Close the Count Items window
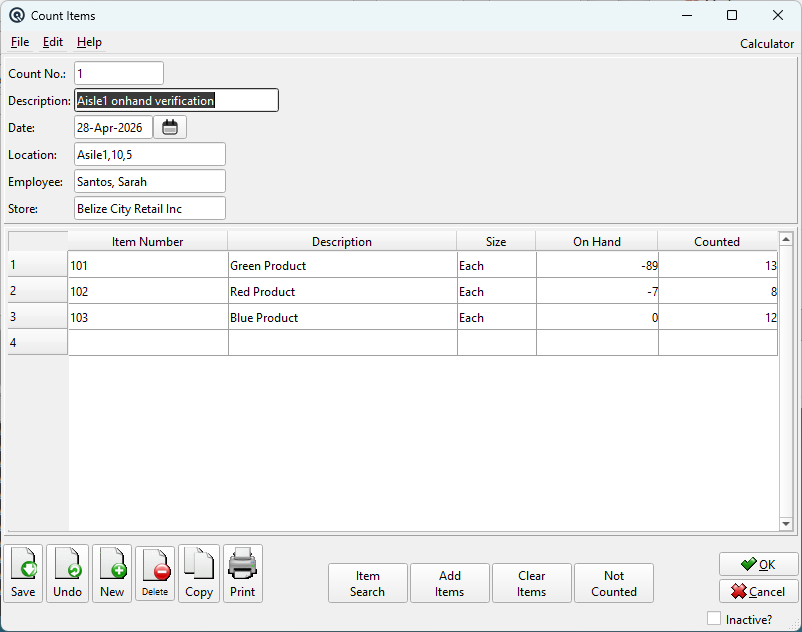The image size is (802, 632). pyautogui.click(x=777, y=15)
